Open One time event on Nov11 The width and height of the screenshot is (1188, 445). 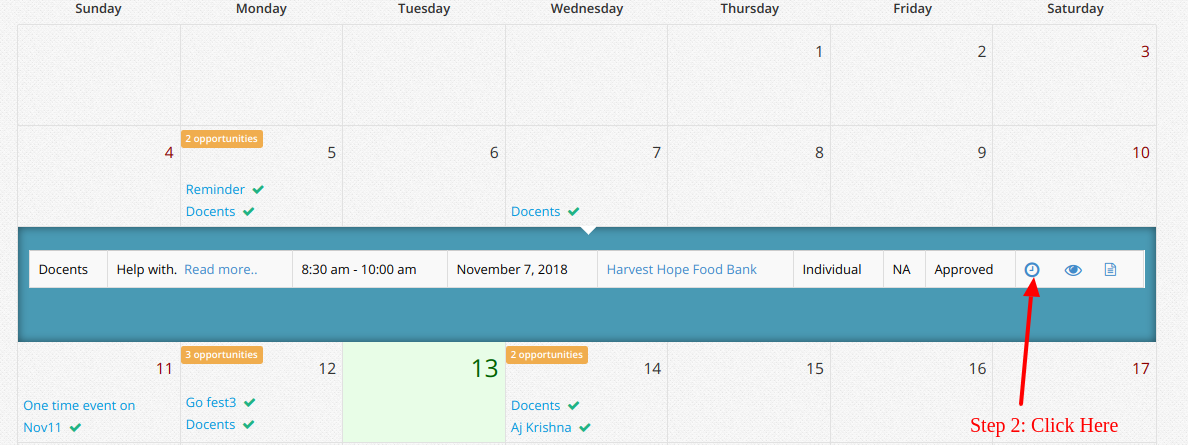coord(79,416)
